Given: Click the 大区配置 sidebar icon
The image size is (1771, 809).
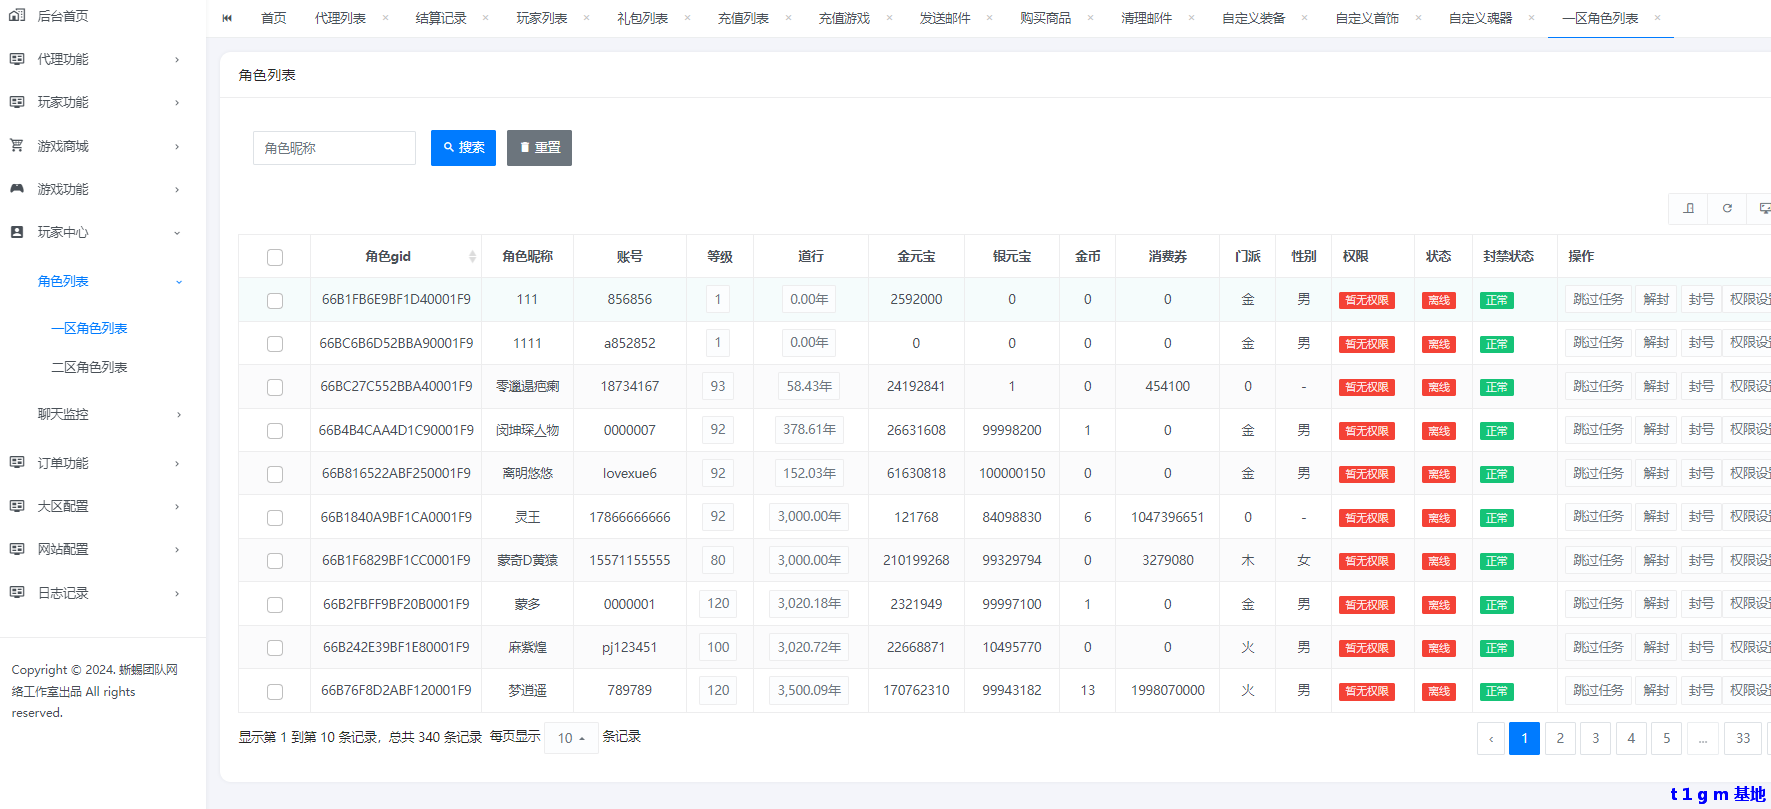Looking at the screenshot, I should (x=17, y=506).
